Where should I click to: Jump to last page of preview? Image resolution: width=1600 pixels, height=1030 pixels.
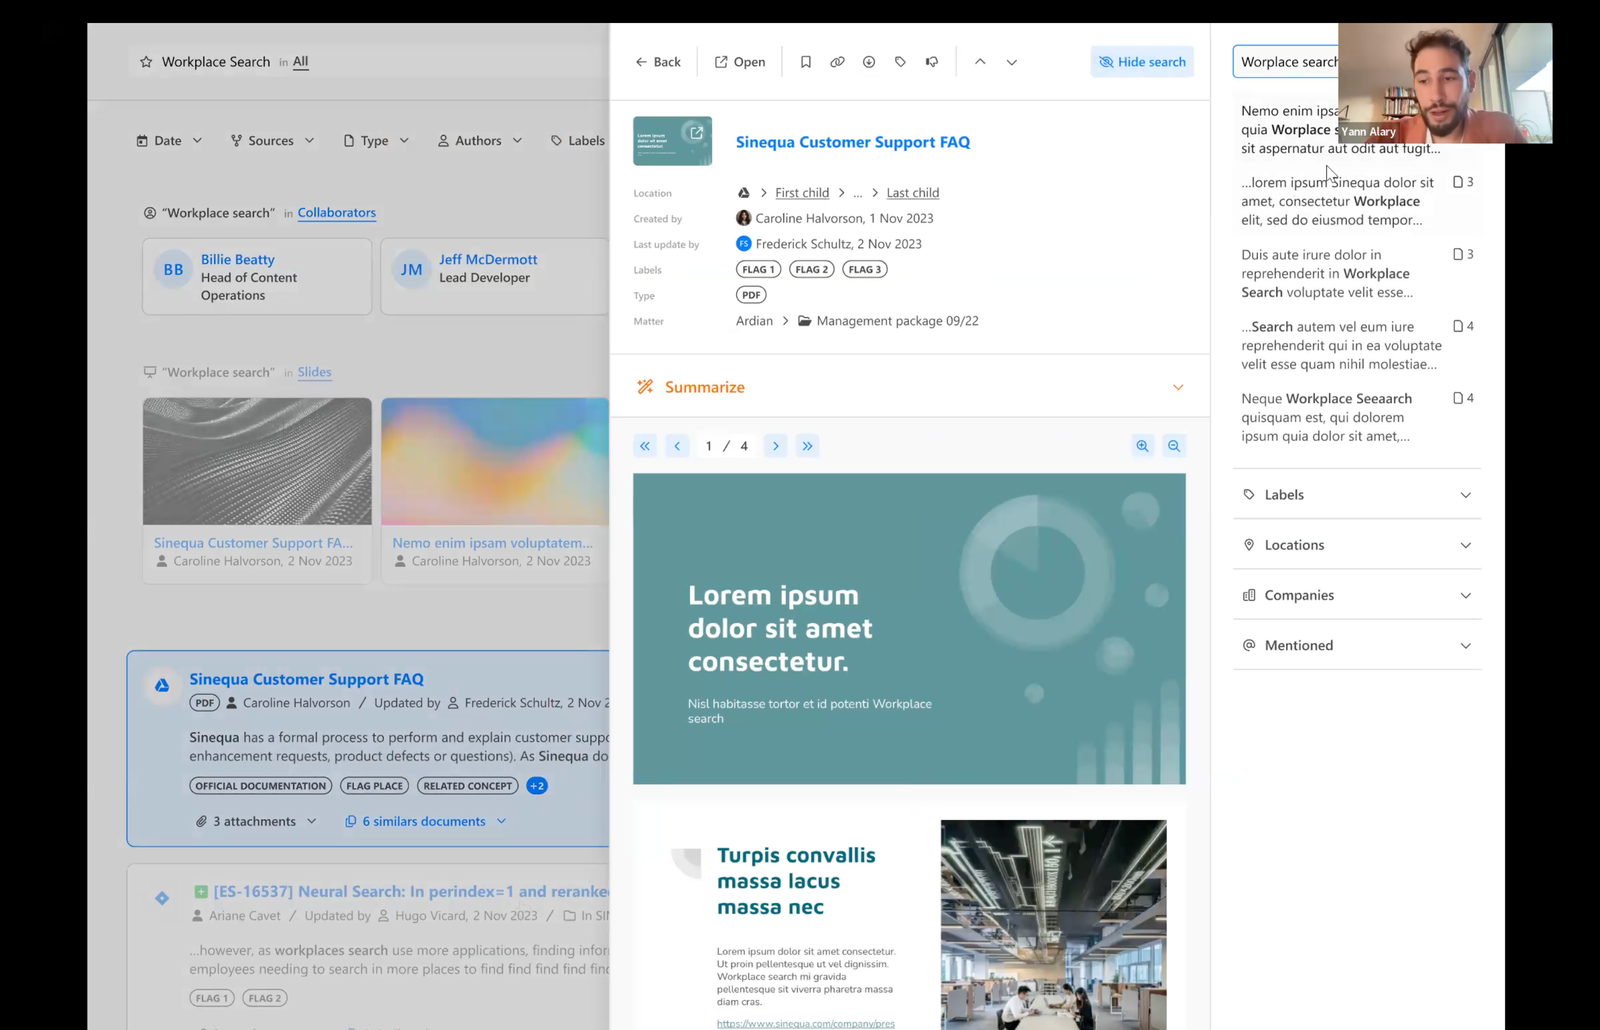807,446
